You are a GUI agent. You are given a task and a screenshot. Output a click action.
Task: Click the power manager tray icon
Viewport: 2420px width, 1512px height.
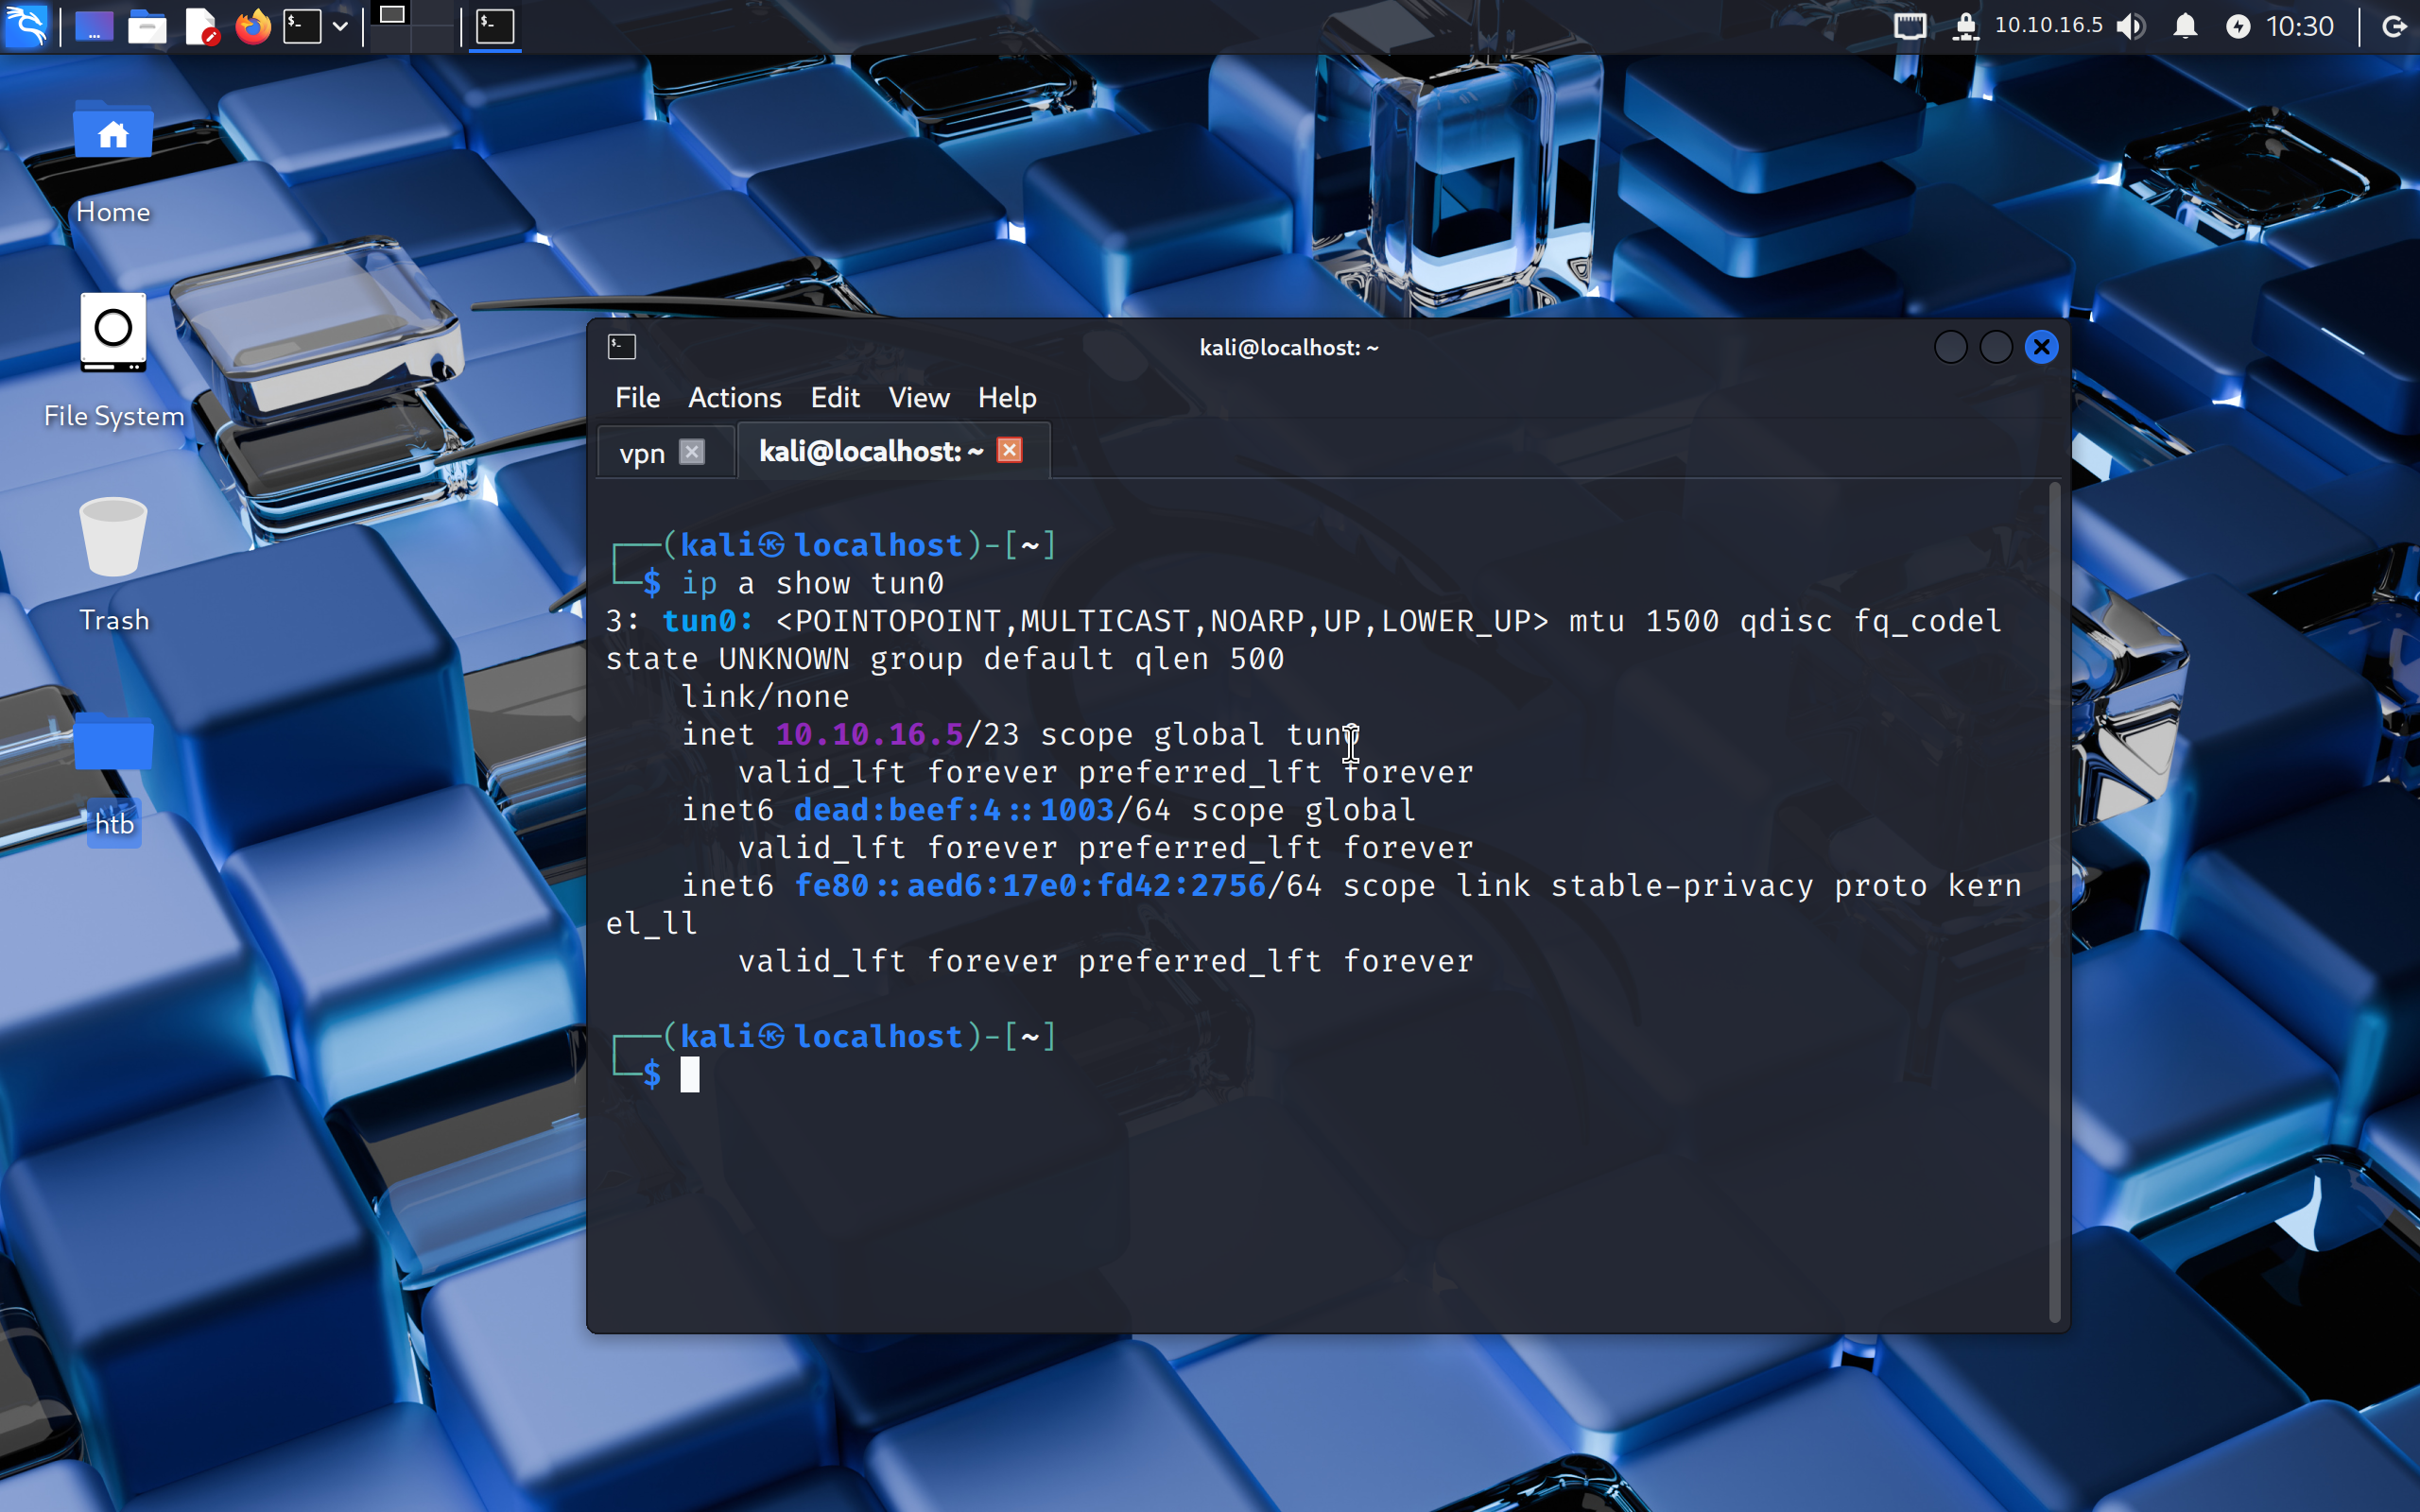pyautogui.click(x=2238, y=26)
